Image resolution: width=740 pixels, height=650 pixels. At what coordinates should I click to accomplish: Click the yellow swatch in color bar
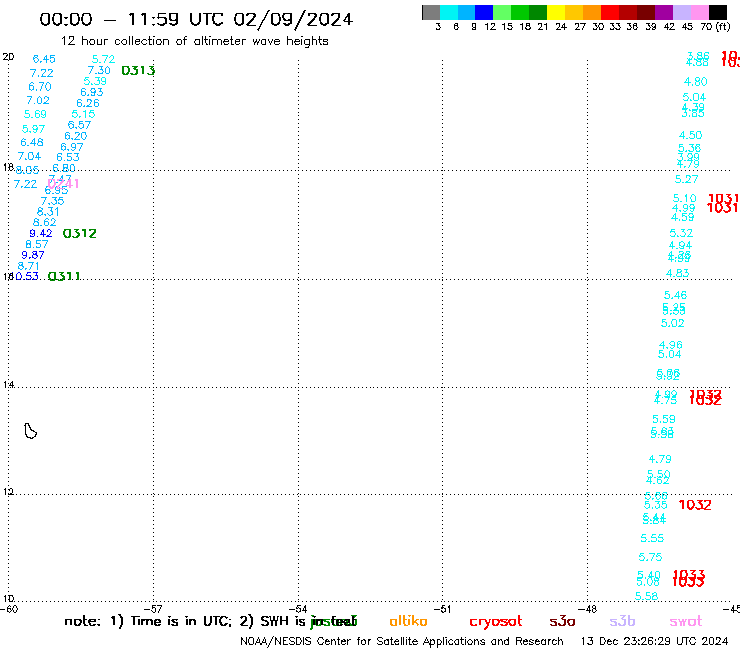pos(556,12)
